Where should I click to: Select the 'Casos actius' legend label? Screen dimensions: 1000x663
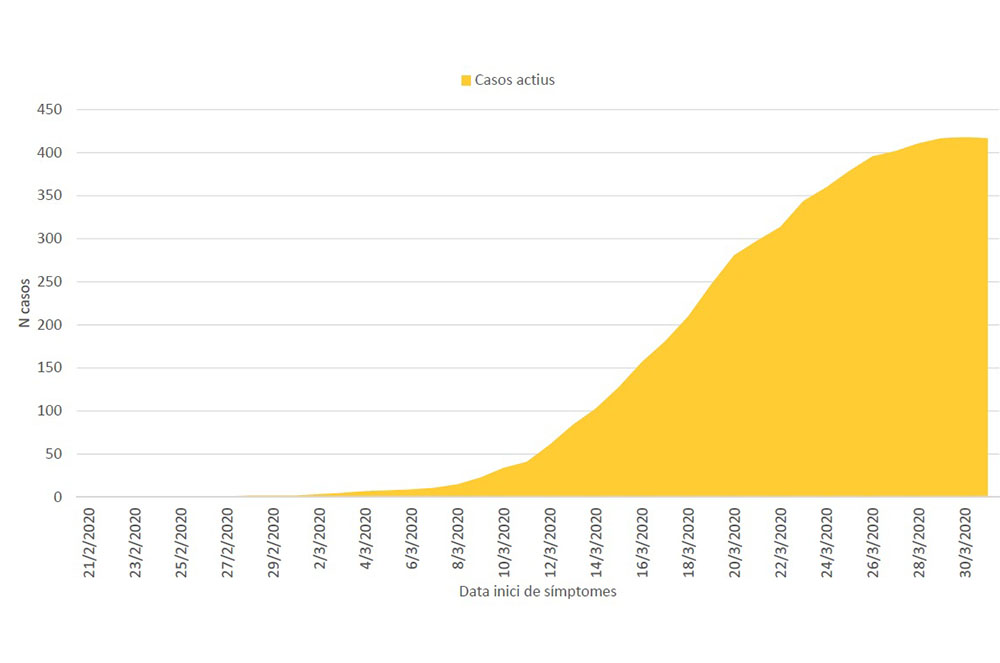[x=514, y=80]
